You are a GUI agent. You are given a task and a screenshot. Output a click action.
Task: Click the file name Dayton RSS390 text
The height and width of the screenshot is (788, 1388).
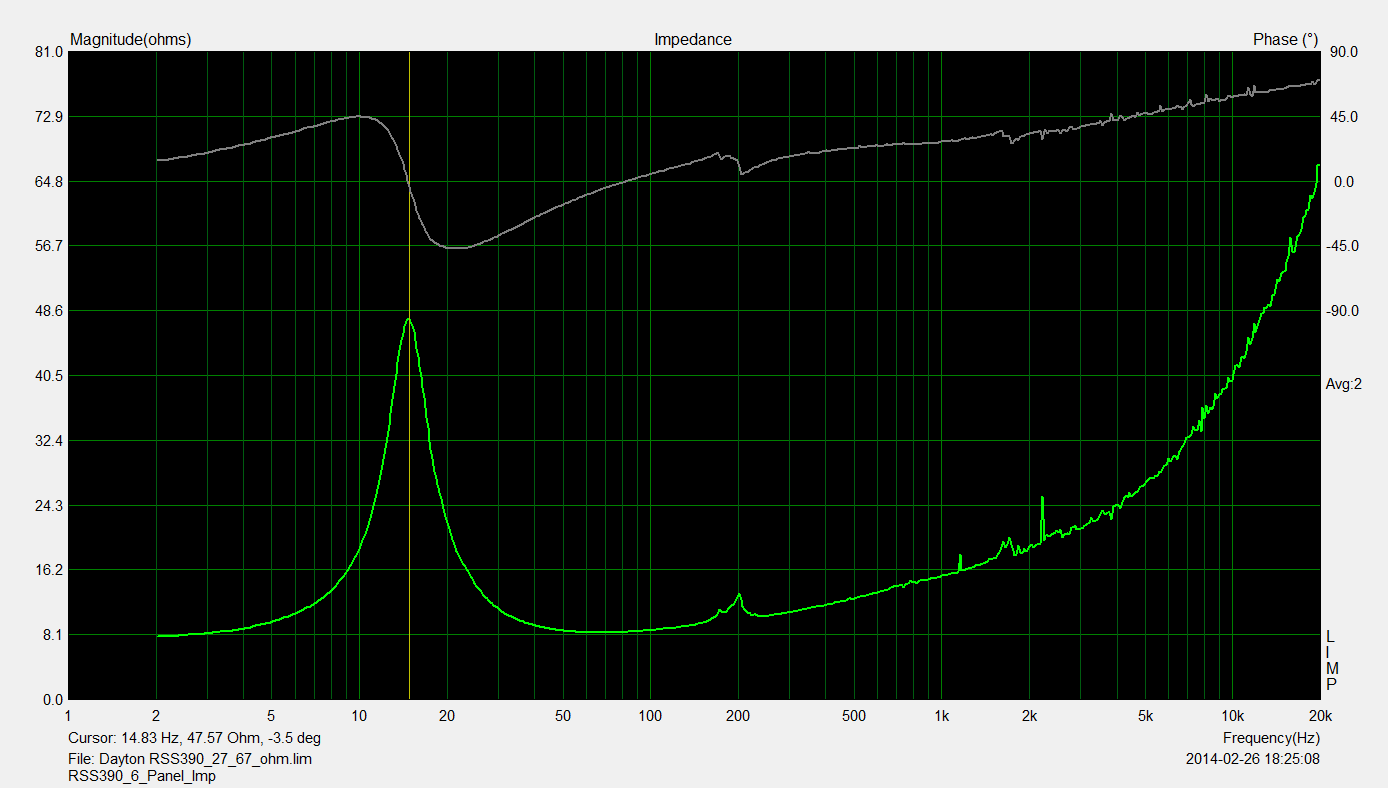(190, 759)
